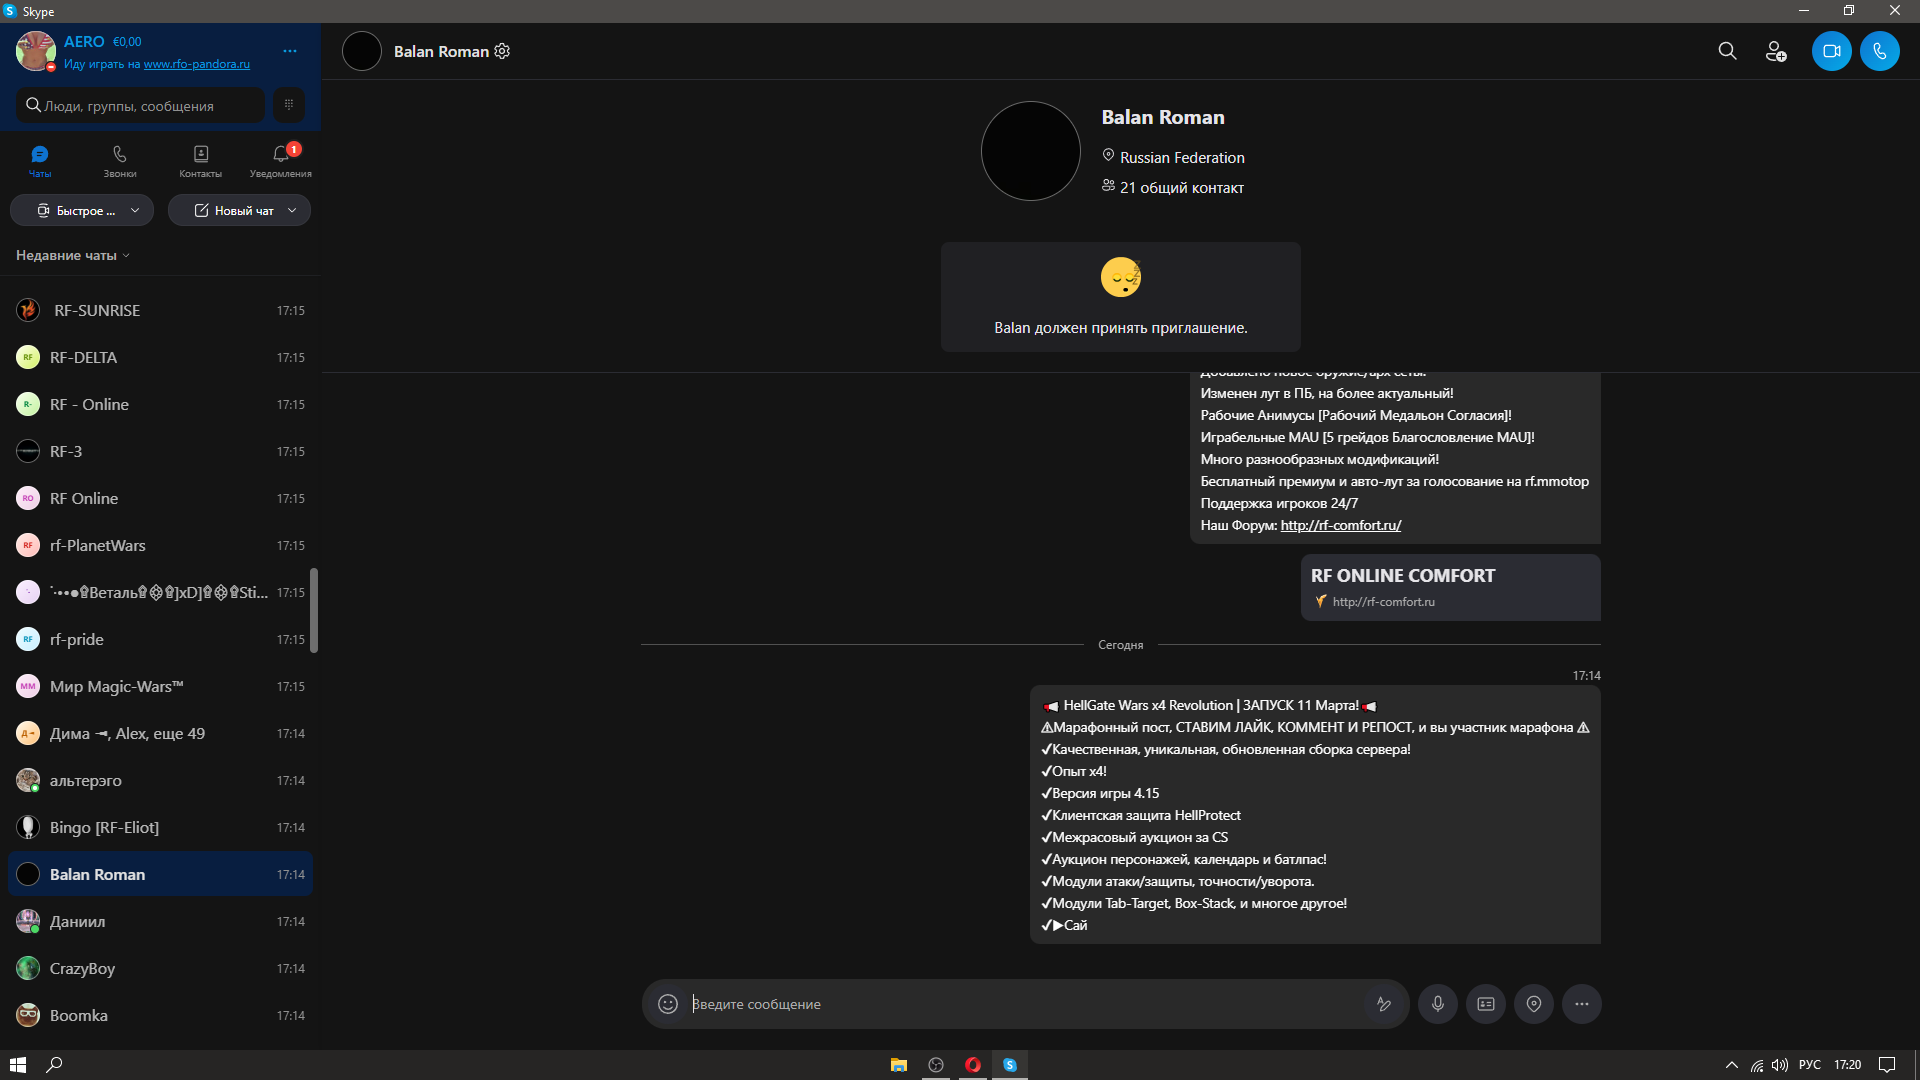Open search in conversation magnifier icon
The image size is (1920, 1080).
[1727, 51]
